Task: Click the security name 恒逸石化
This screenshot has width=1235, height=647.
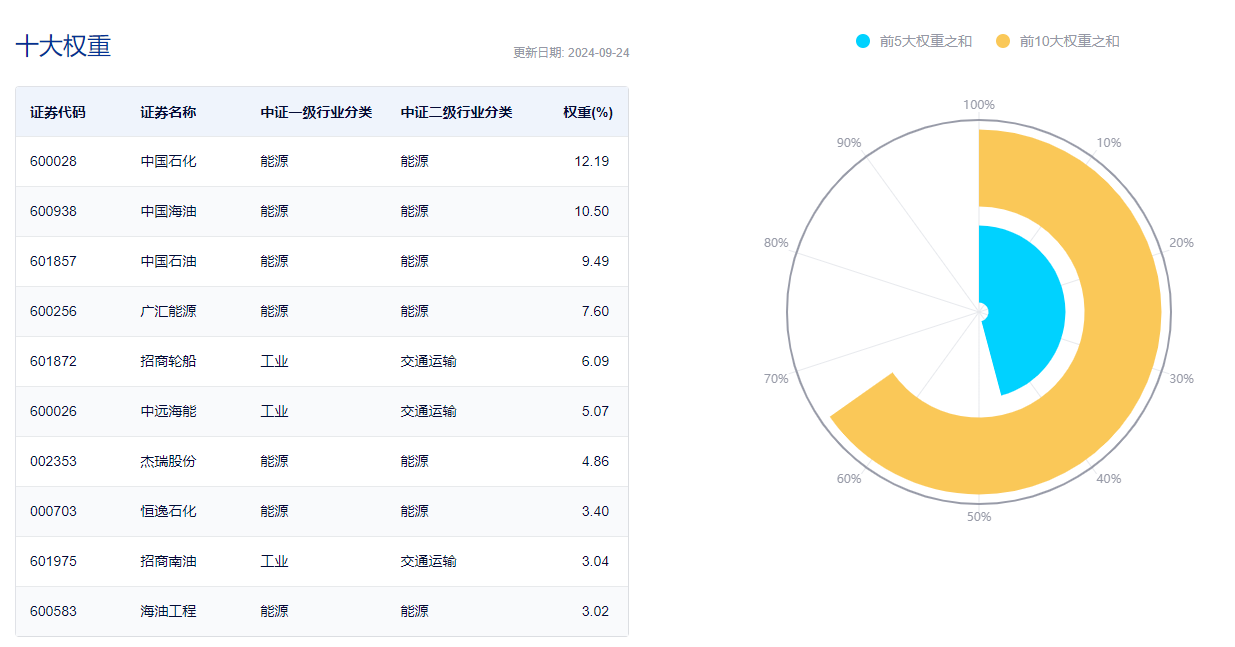Action: 168,511
